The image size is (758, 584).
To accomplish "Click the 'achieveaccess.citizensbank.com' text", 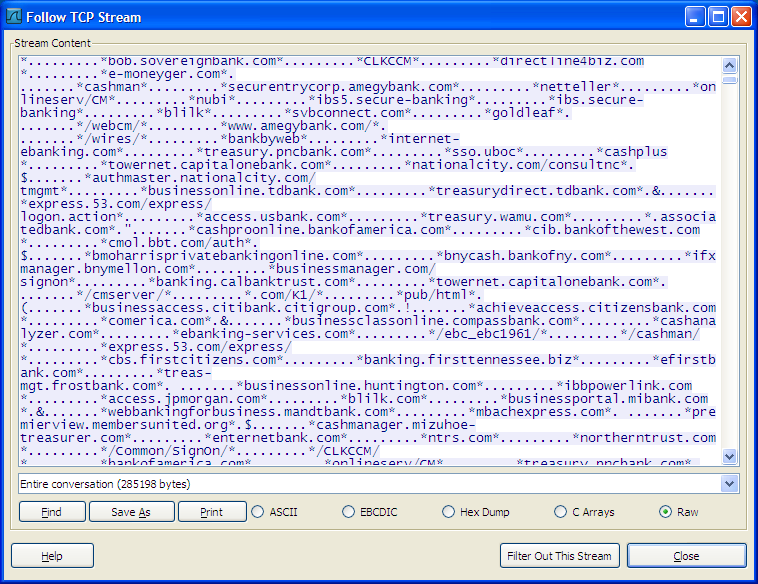I will [596, 307].
